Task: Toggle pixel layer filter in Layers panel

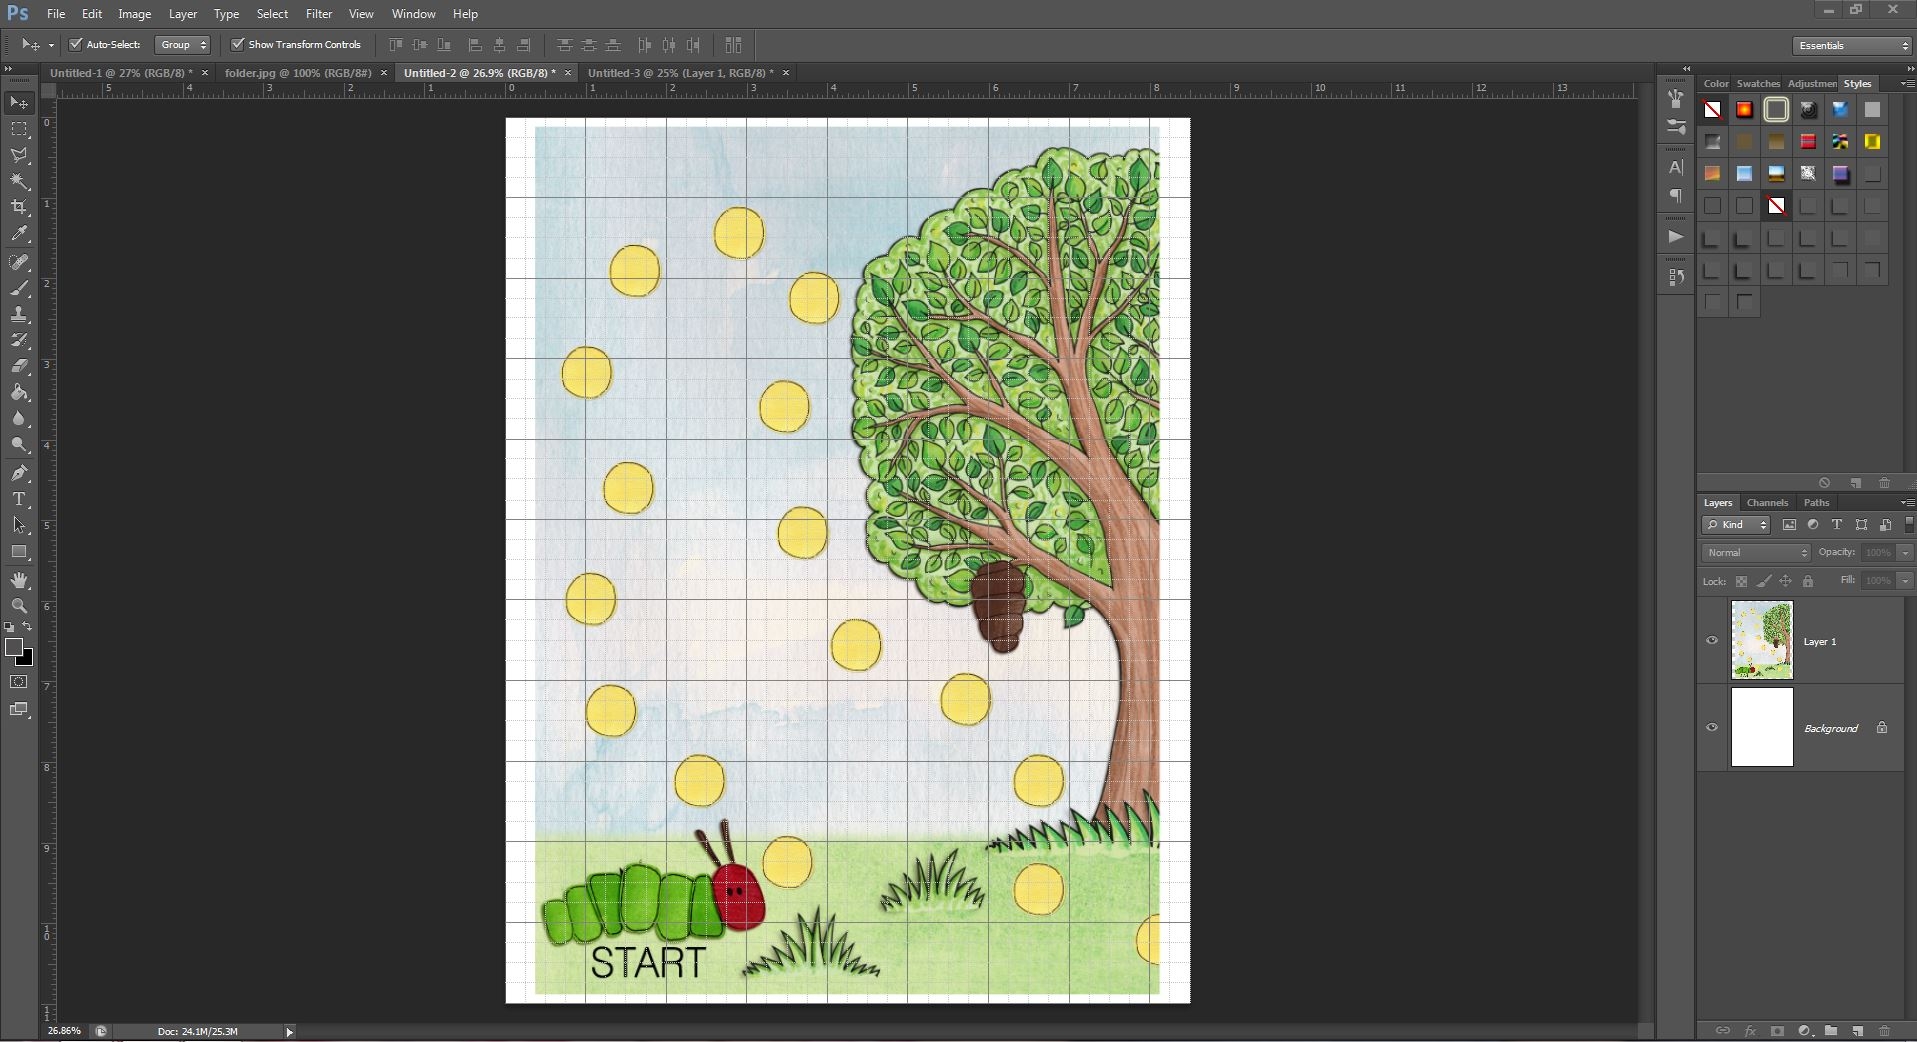Action: click(1789, 525)
